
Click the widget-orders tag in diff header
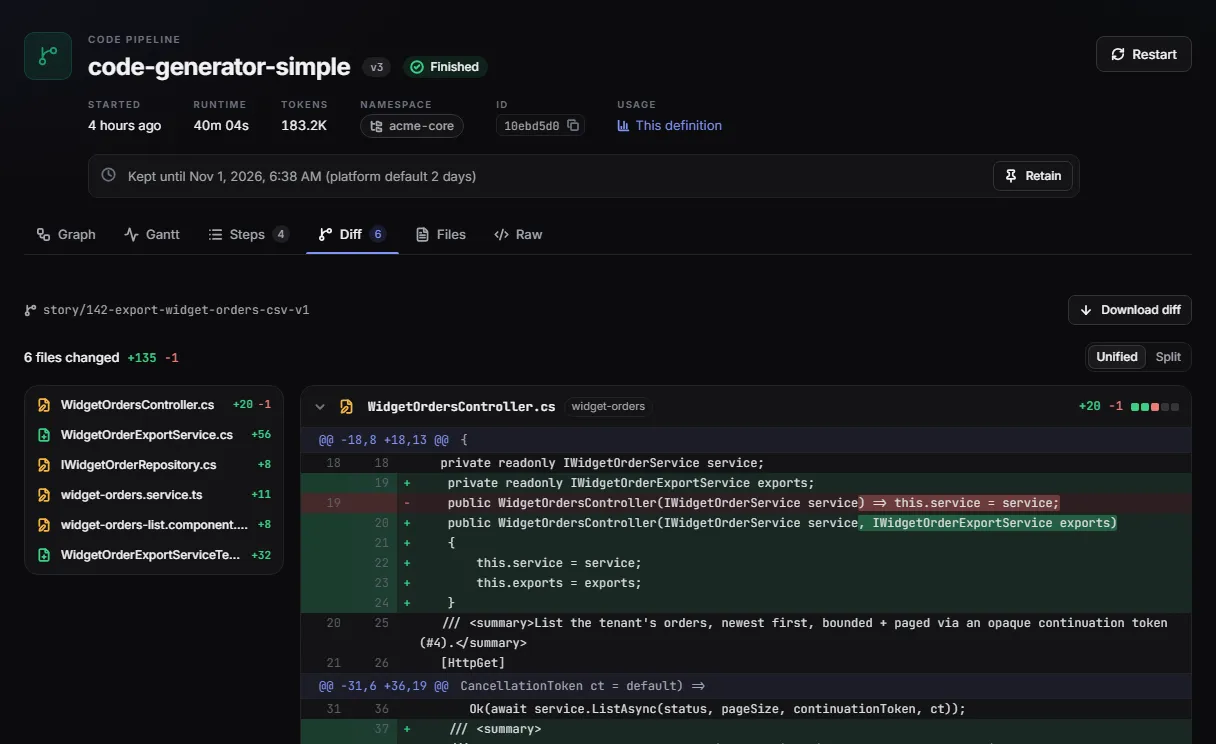608,407
